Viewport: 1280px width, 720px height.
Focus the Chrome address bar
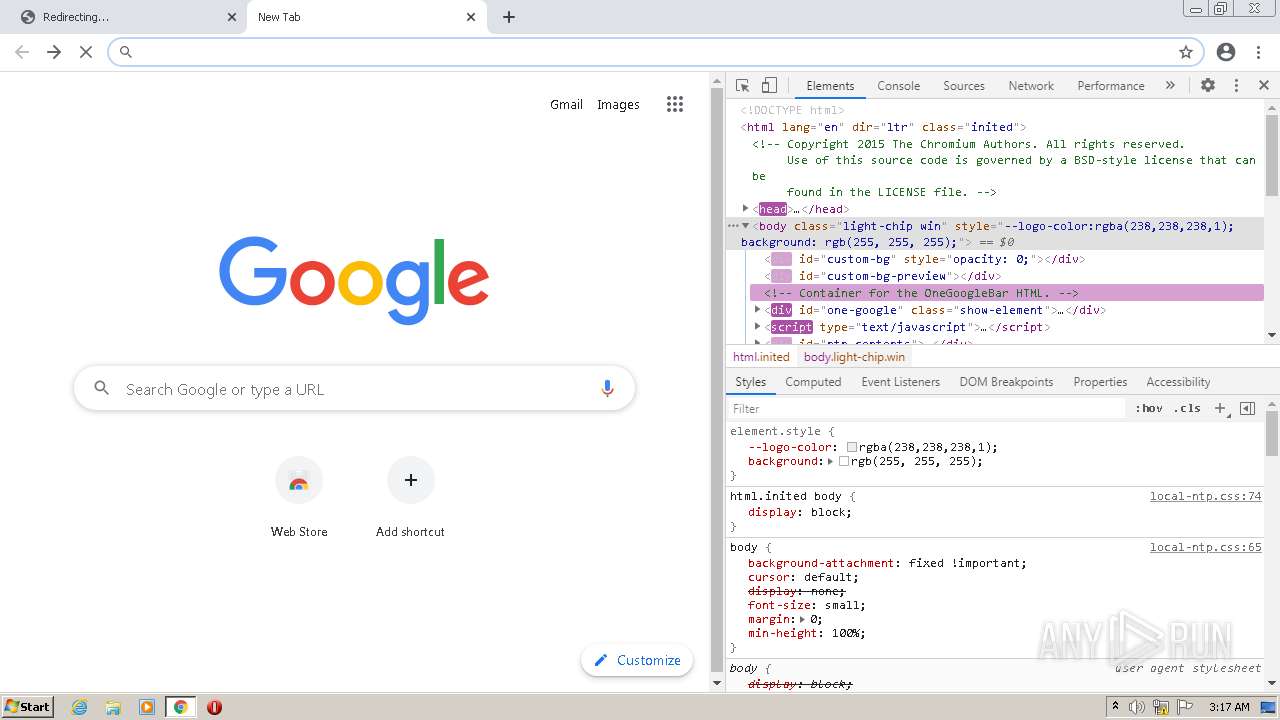[x=655, y=52]
